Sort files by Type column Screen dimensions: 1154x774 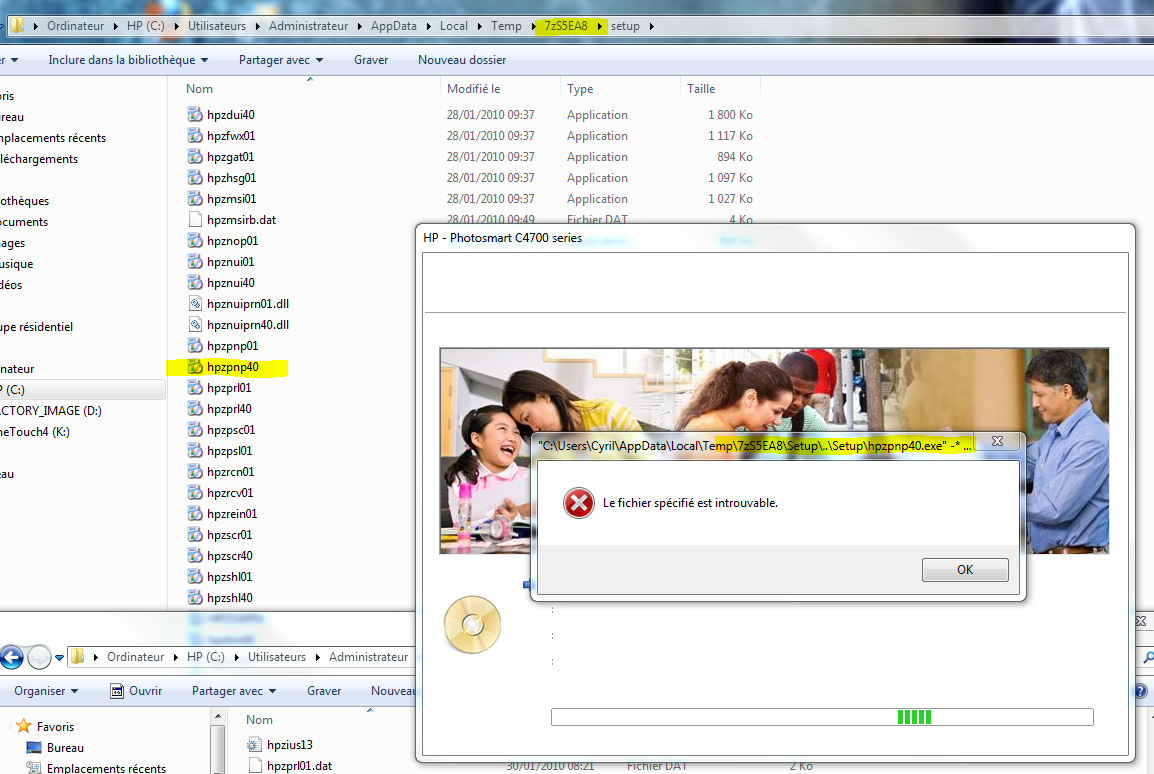click(580, 89)
